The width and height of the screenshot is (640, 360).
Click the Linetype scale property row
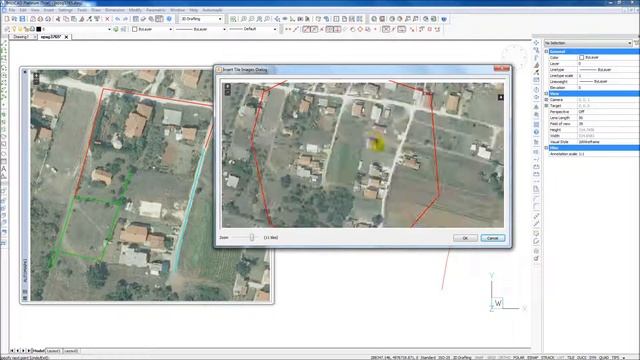pyautogui.click(x=594, y=76)
